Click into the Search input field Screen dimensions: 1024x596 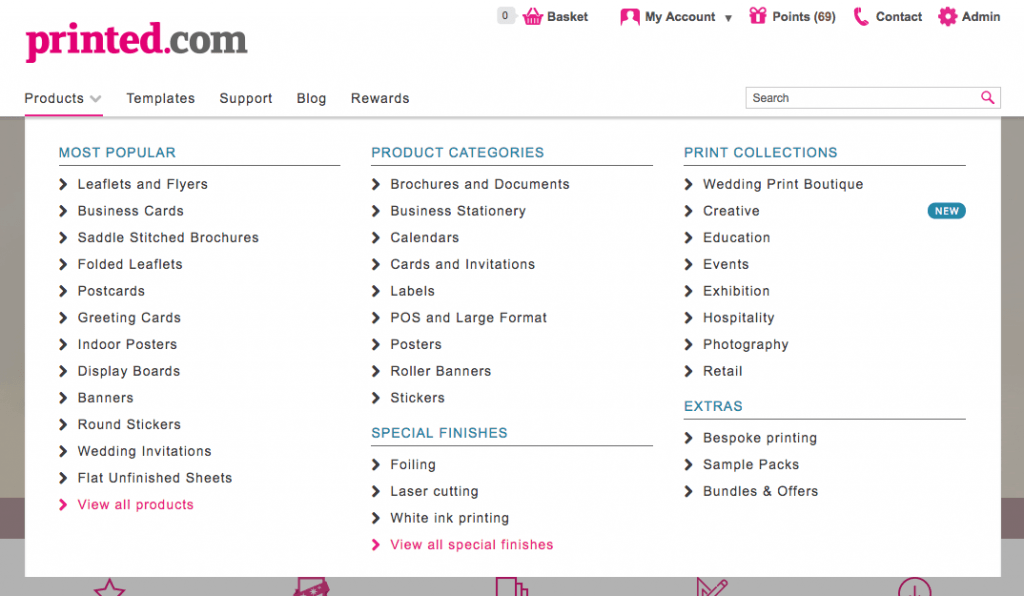(860, 98)
